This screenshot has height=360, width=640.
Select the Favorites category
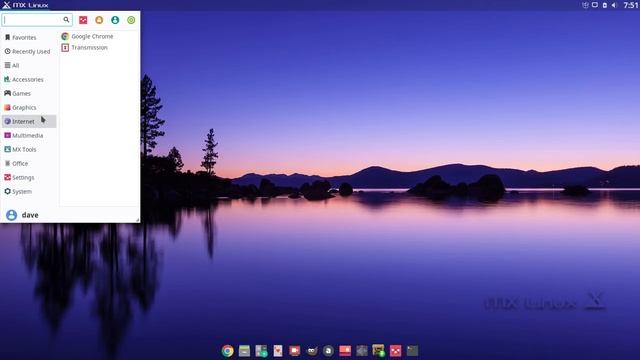(29, 38)
